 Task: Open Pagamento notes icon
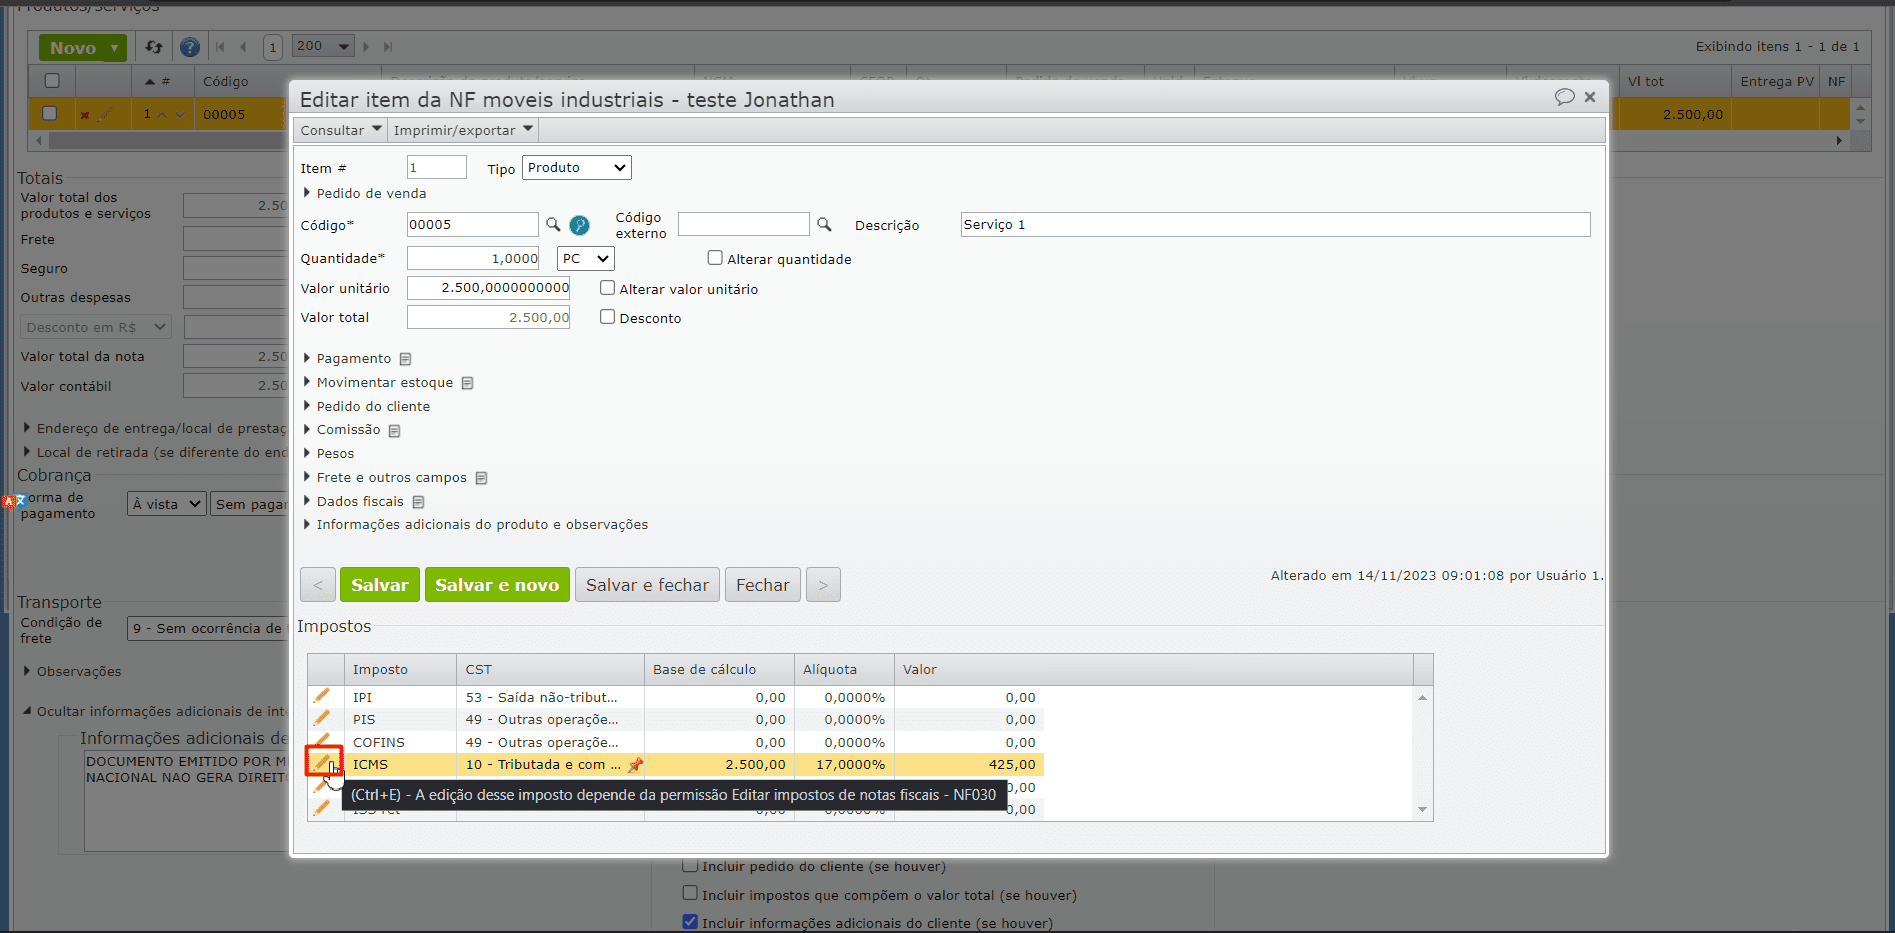(x=405, y=359)
